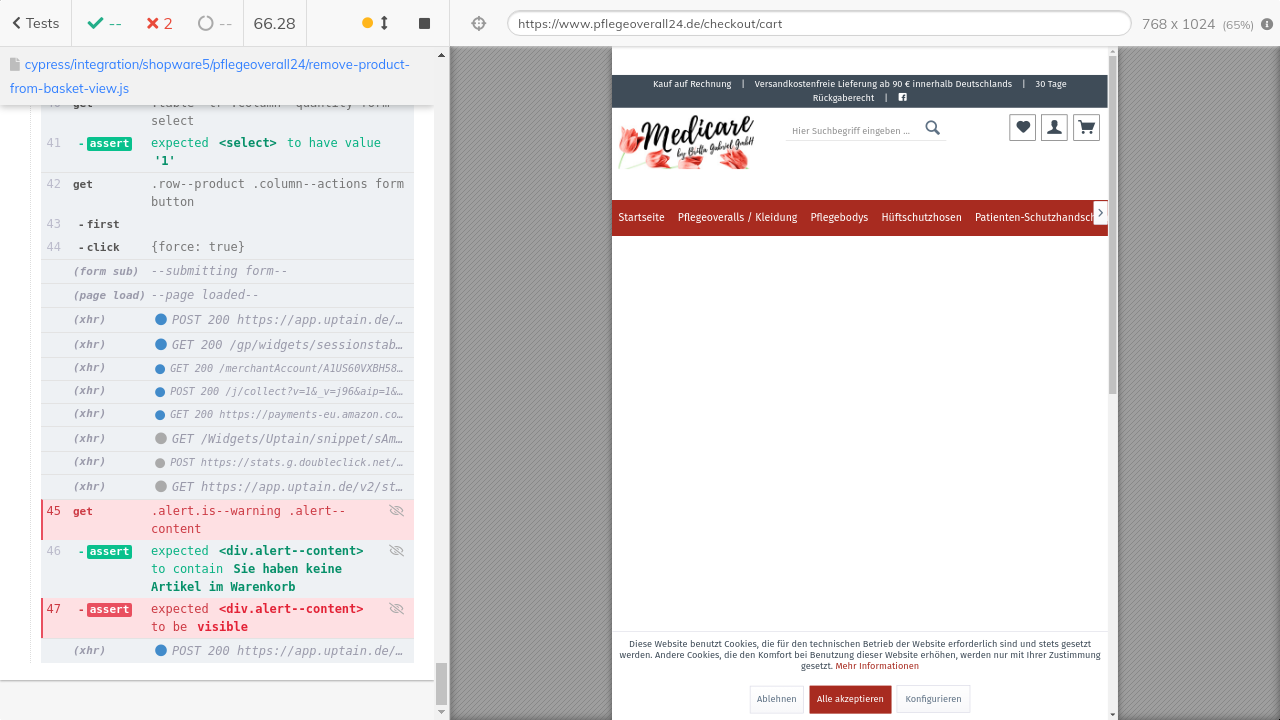The image size is (1280, 720).
Task: Go back to Tests list
Action: click(36, 23)
